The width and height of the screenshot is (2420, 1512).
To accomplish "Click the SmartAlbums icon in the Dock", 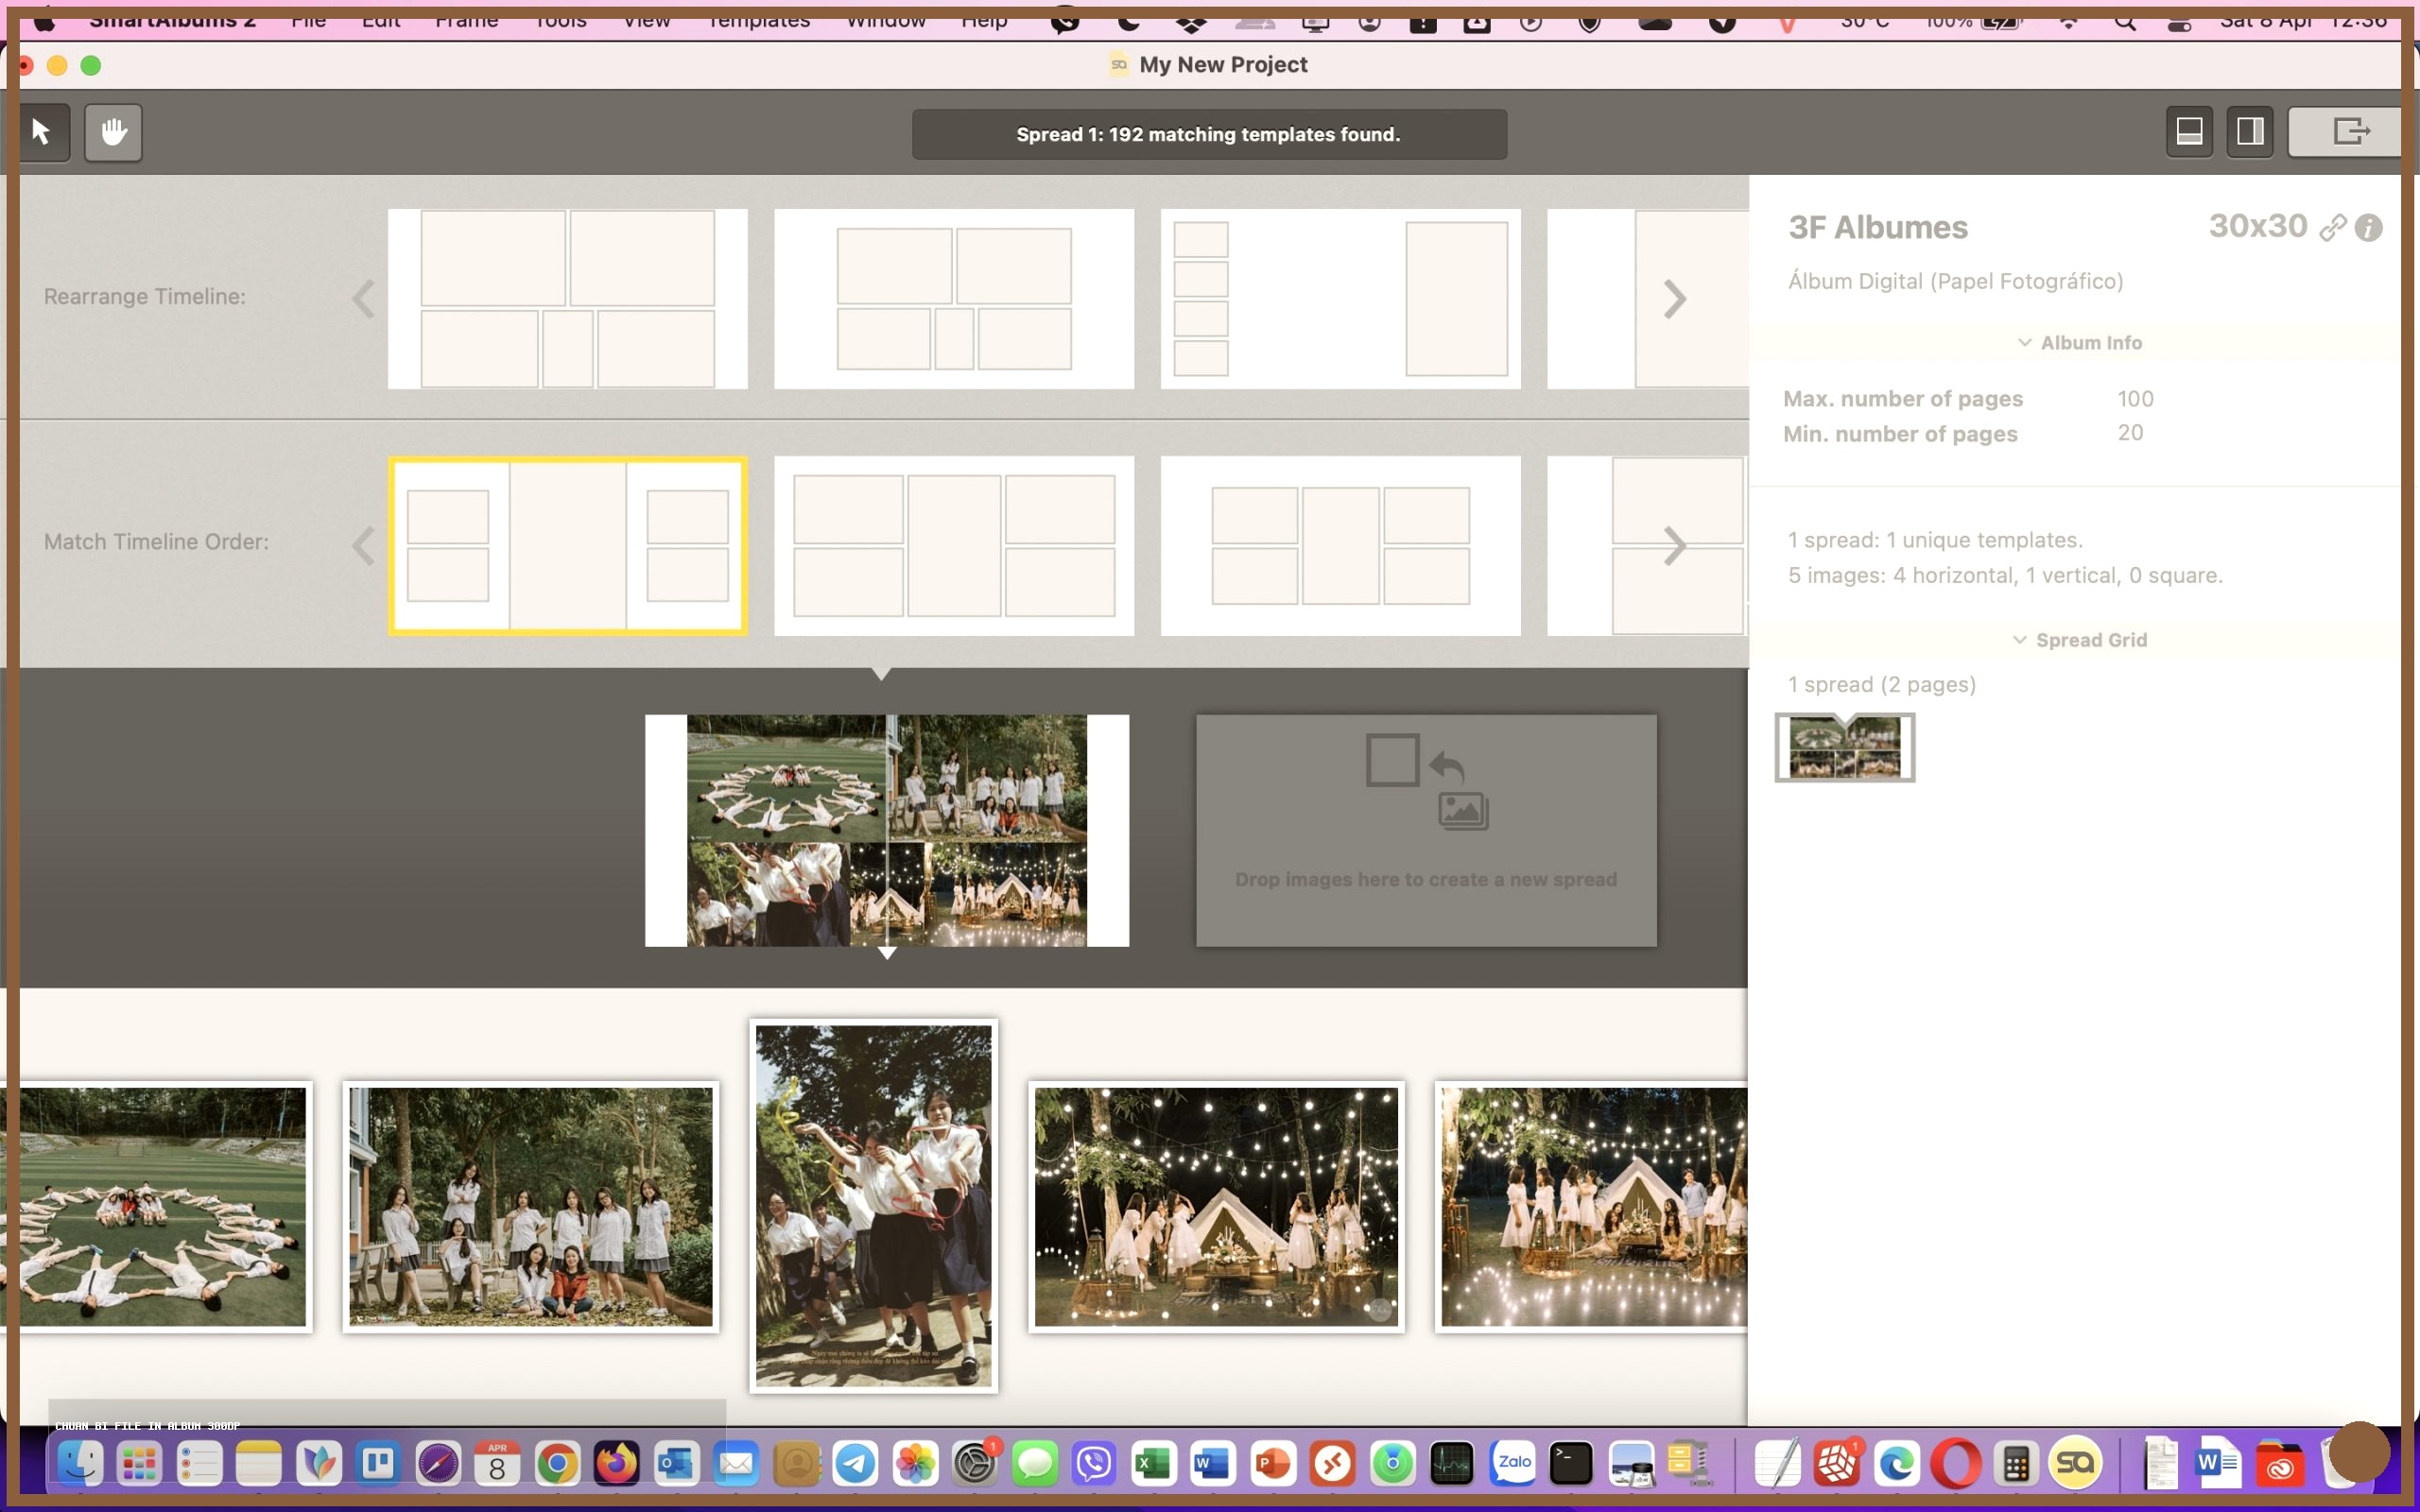I will 2077,1463.
